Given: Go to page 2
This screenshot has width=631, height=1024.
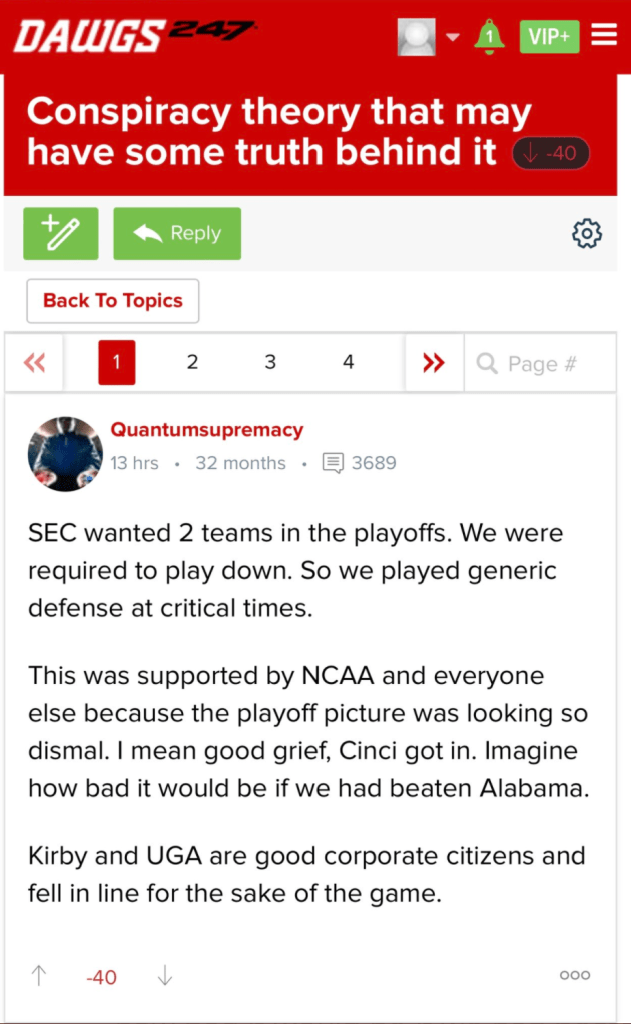Looking at the screenshot, I should click(192, 363).
